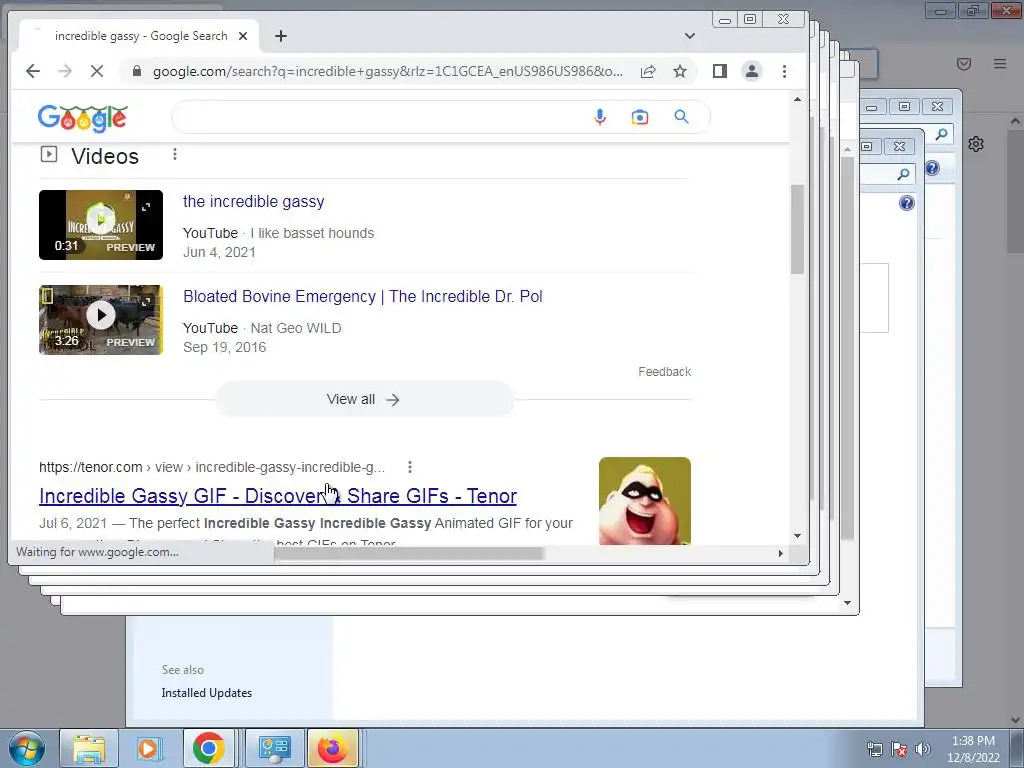Click into the Google search box

(379, 117)
